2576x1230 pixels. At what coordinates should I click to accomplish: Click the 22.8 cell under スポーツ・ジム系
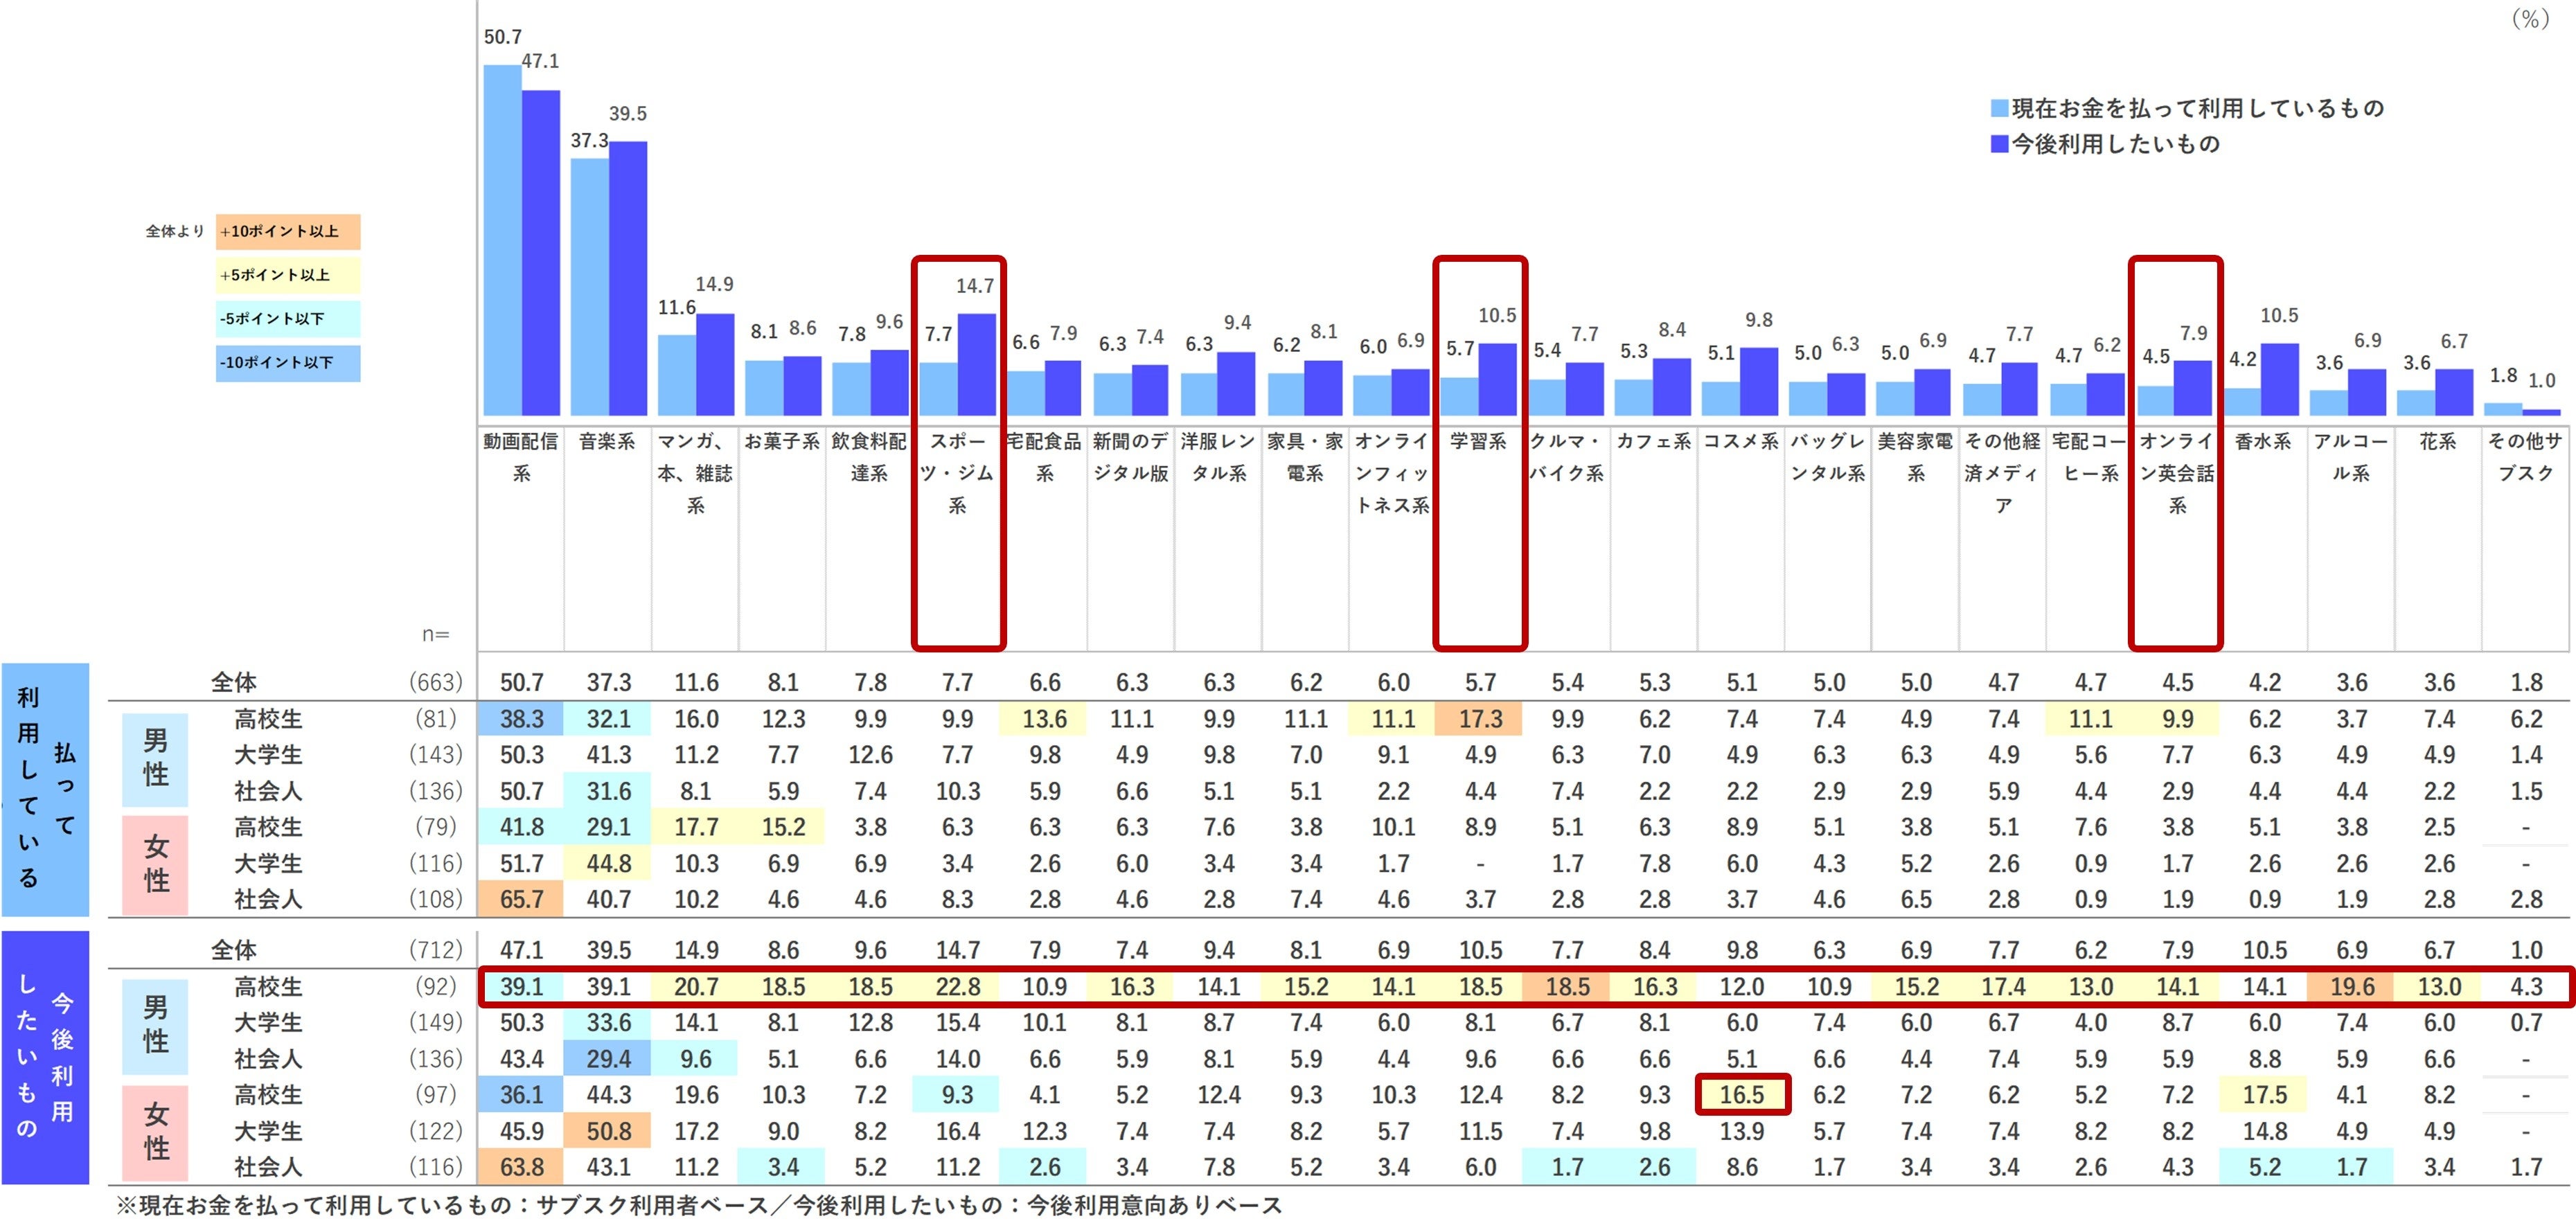coord(957,987)
